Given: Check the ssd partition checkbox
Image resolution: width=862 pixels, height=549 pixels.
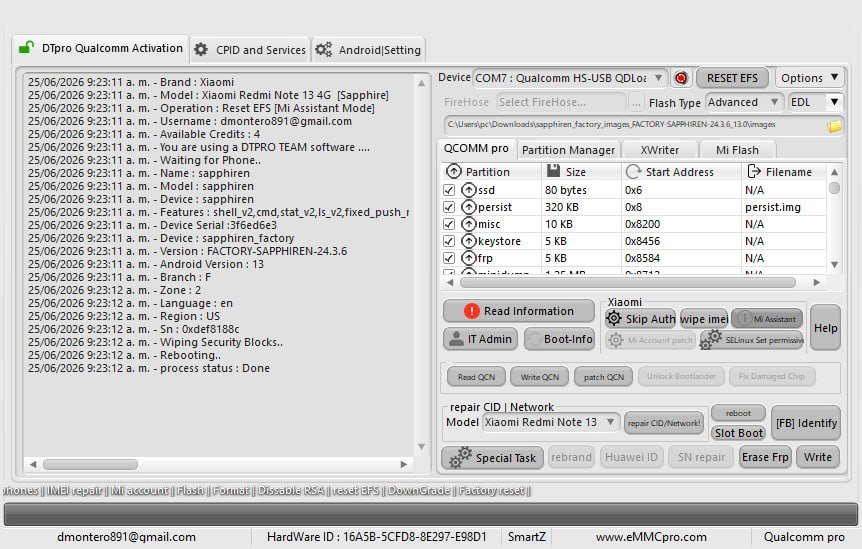Looking at the screenshot, I should [x=449, y=190].
